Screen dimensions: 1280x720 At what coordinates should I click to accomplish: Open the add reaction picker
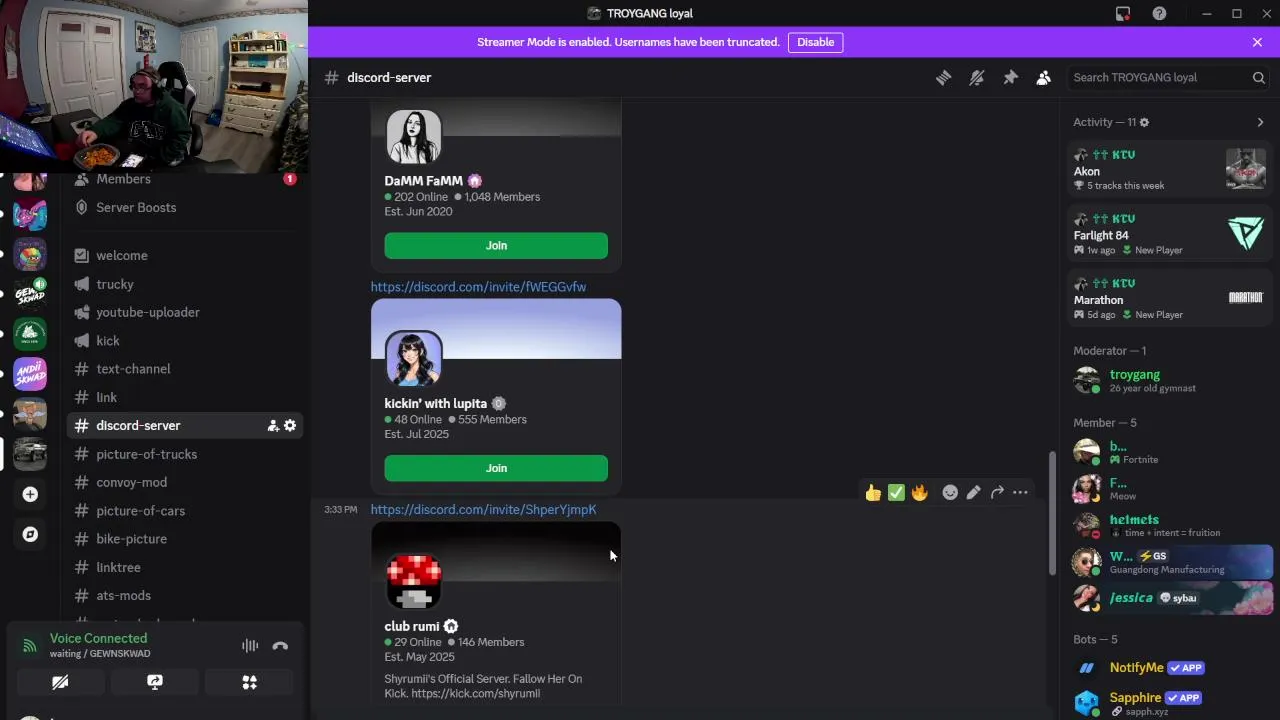click(950, 493)
